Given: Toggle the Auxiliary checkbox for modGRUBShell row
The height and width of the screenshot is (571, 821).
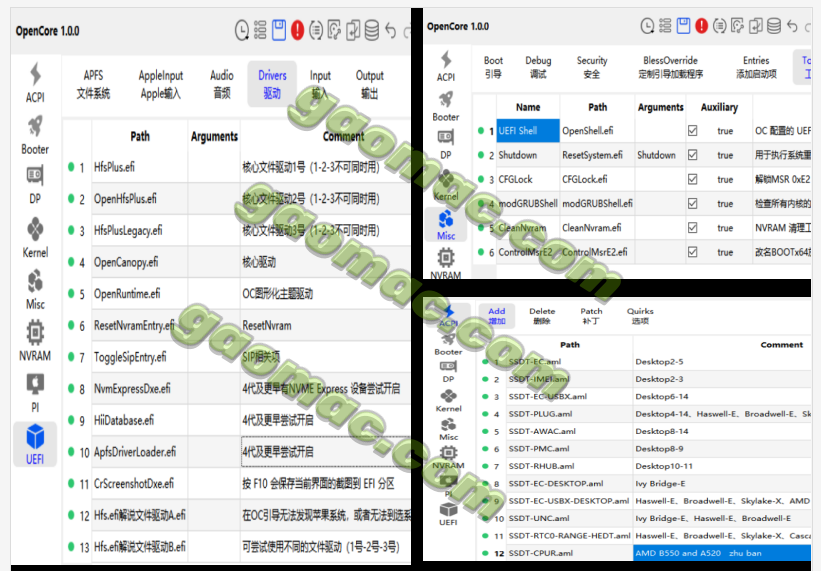Looking at the screenshot, I should coord(693,204).
